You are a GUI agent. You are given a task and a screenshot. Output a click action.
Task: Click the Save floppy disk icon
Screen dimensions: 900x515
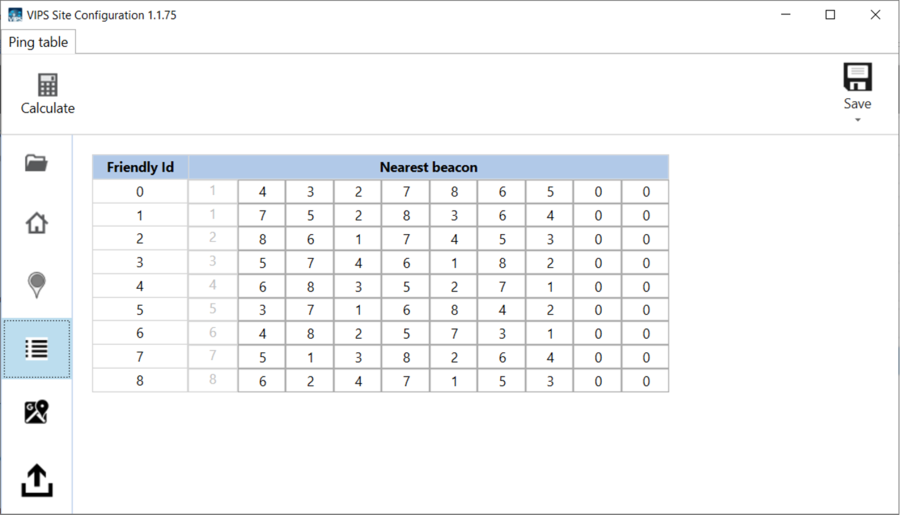point(858,77)
